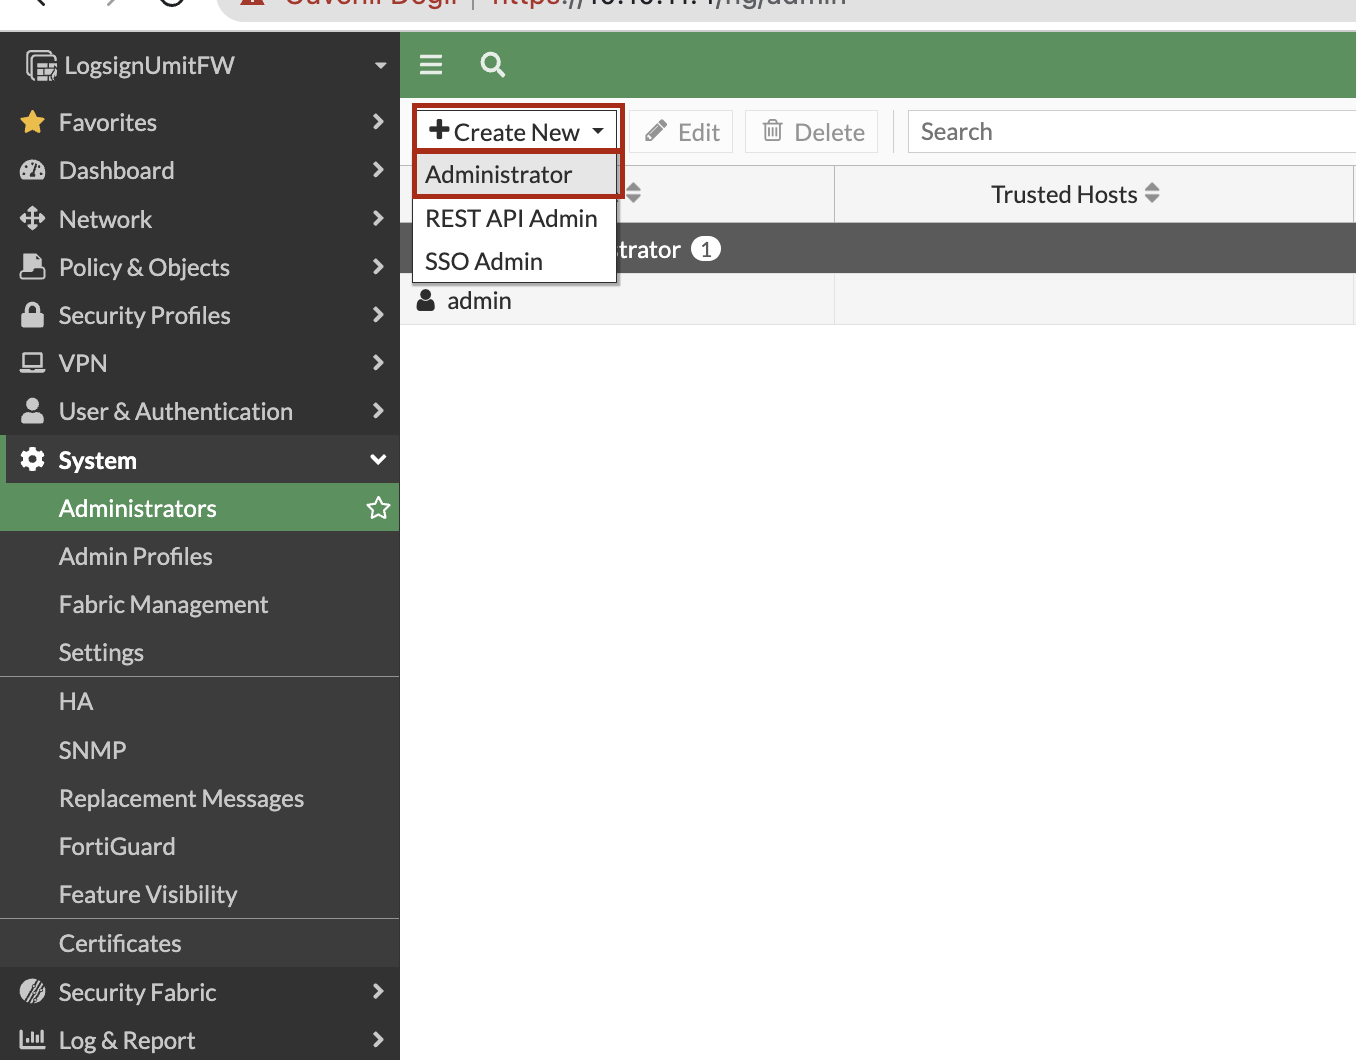The height and width of the screenshot is (1060, 1356).
Task: Choose REST API Admin option
Action: click(515, 218)
